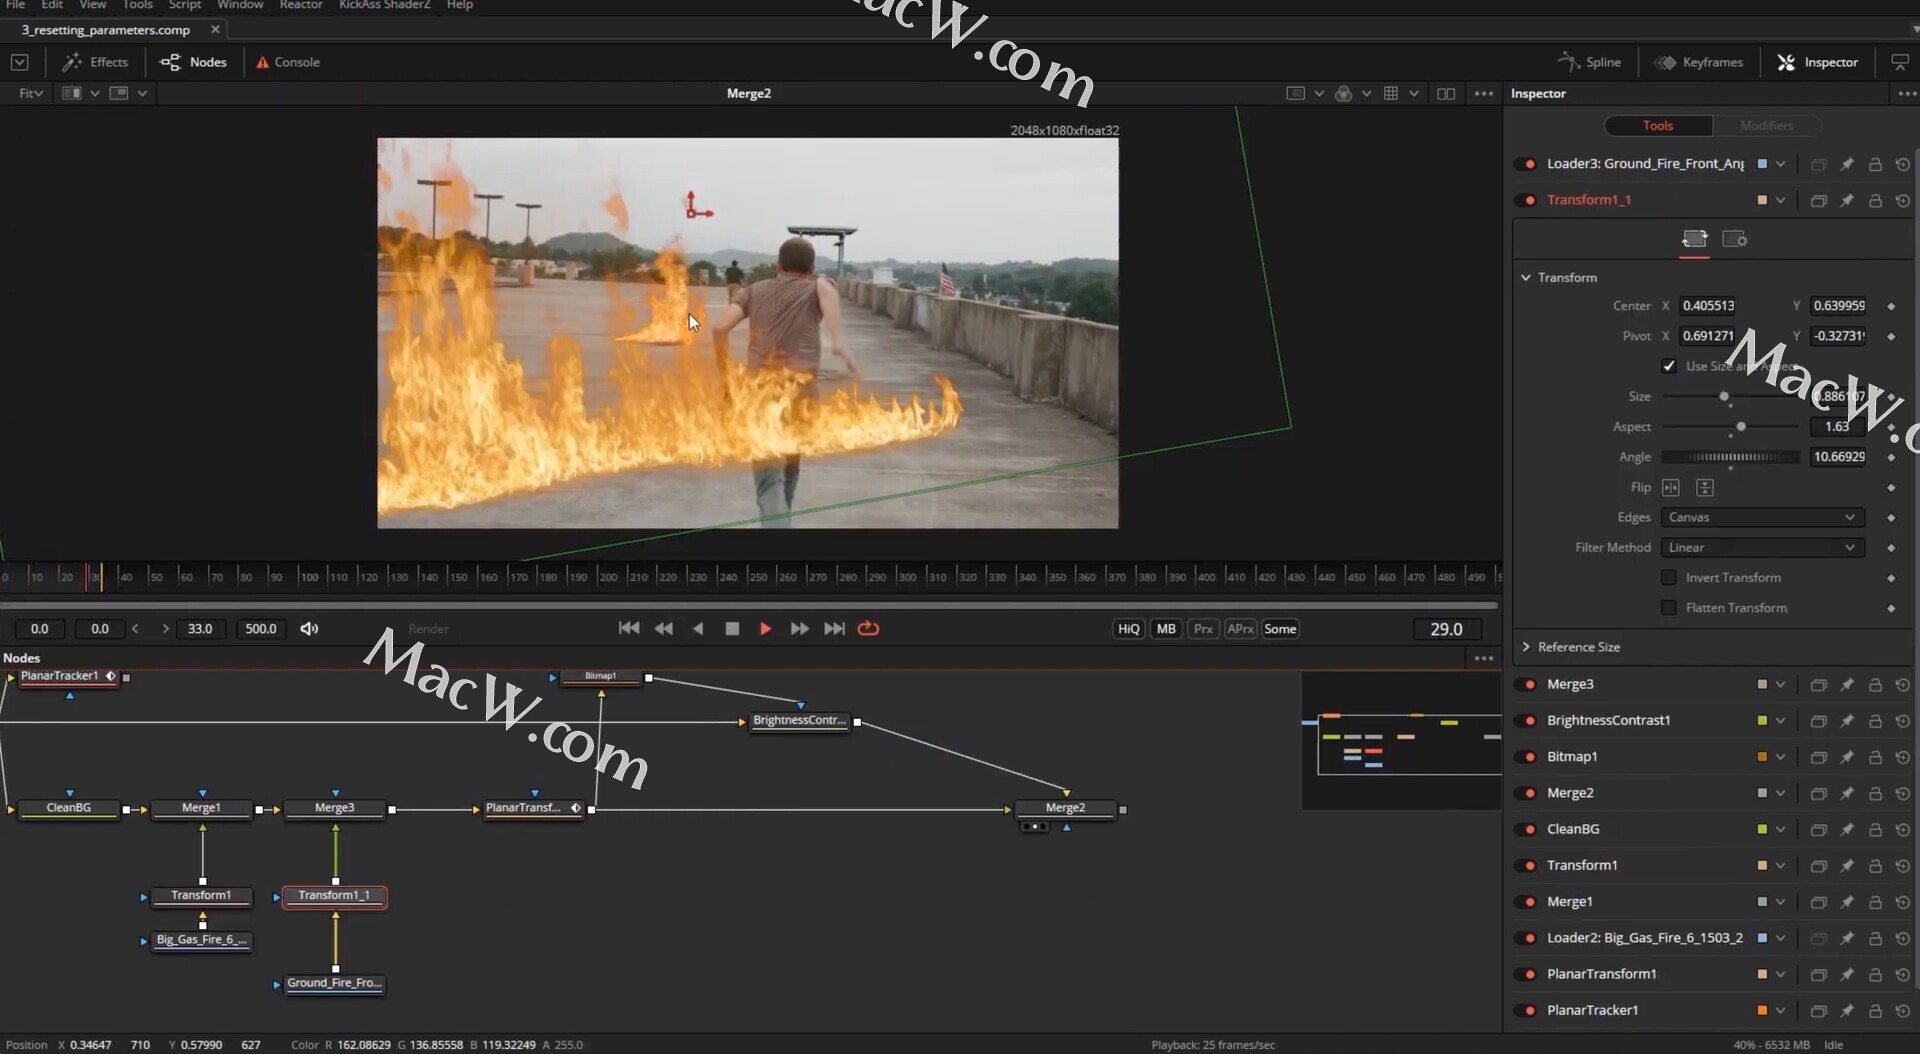Pin the BrightnessContrast1 tool
The height and width of the screenshot is (1054, 1920).
[x=1847, y=721]
